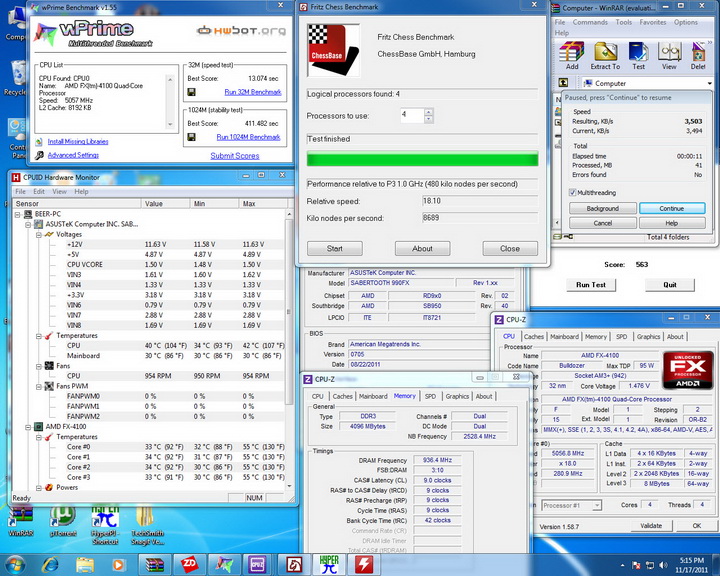Viewport: 720px width, 576px height.
Task: Open WinRAR Favorites menu
Action: click(652, 22)
